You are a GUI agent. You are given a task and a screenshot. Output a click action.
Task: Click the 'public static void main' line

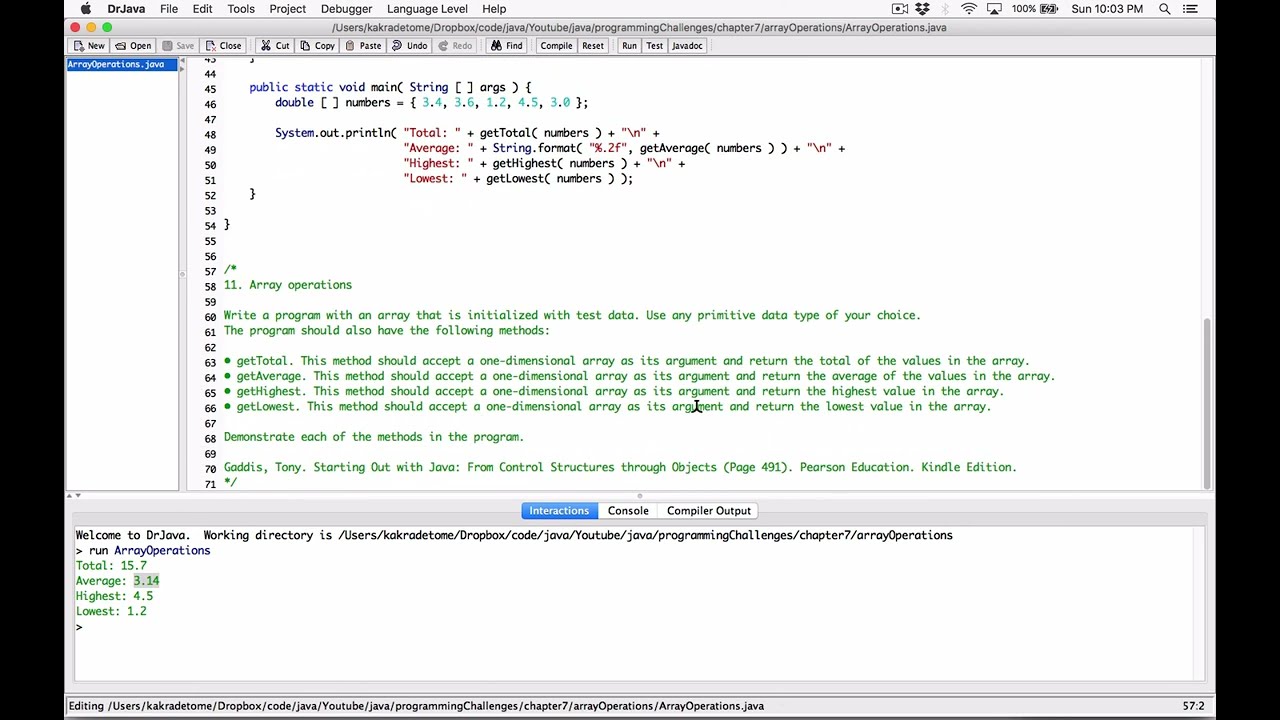click(390, 88)
